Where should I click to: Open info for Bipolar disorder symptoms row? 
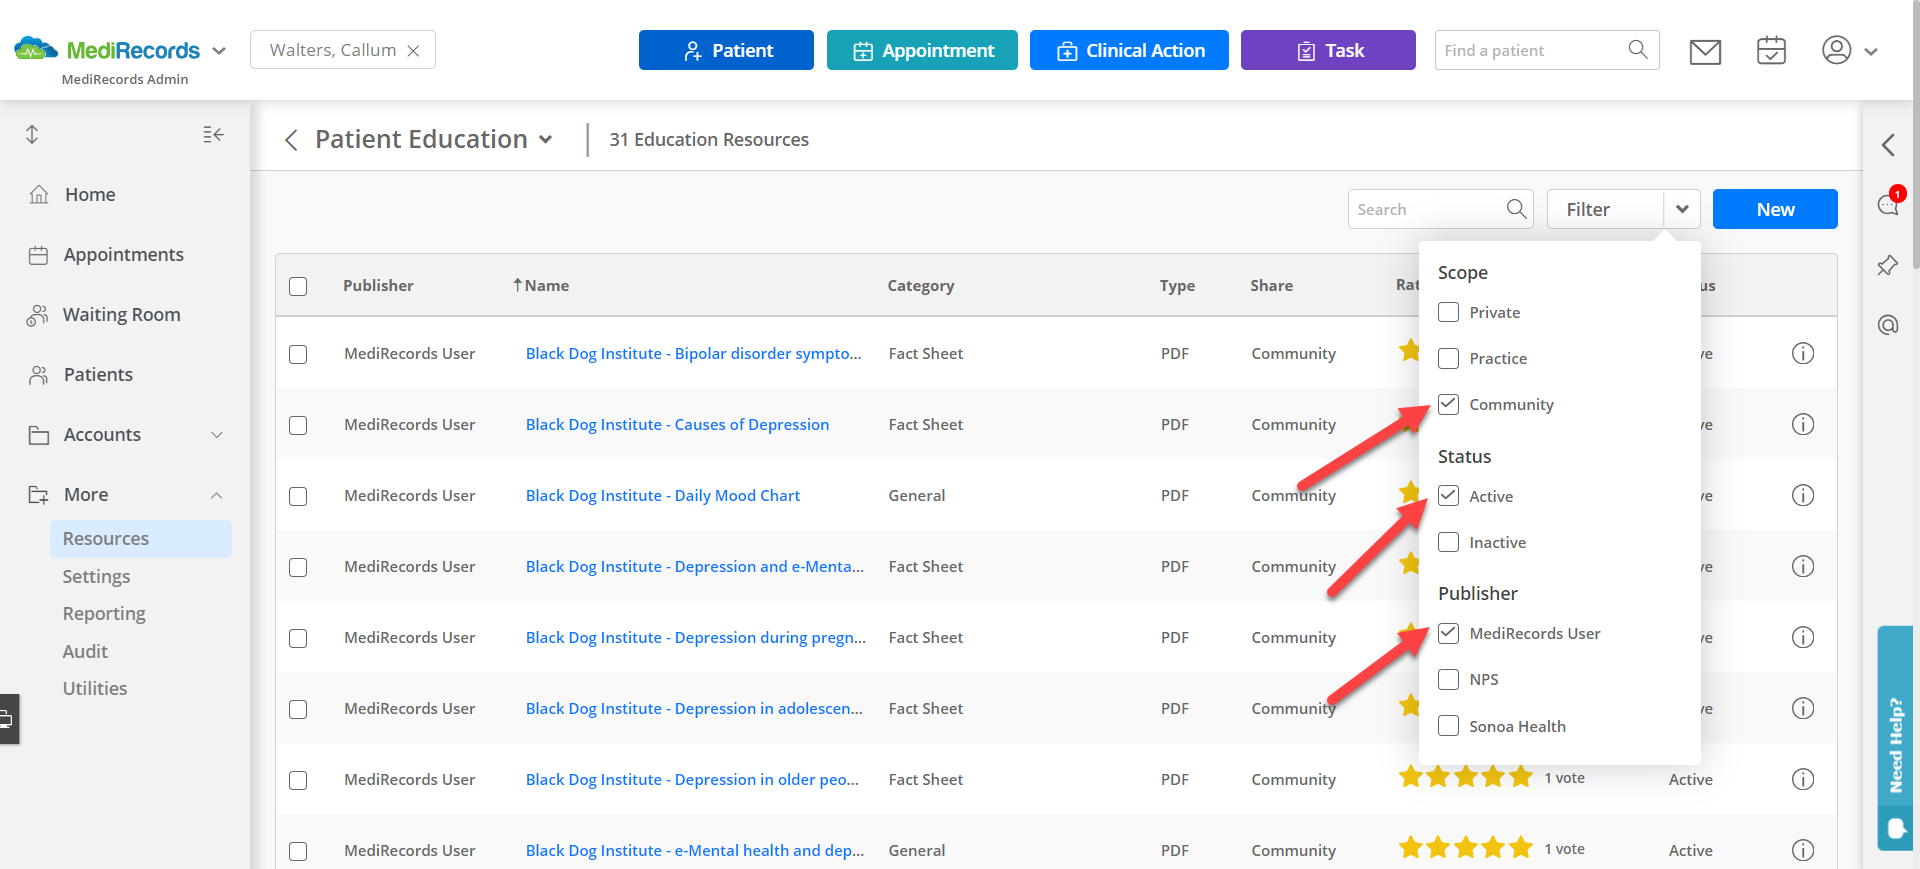pos(1802,353)
